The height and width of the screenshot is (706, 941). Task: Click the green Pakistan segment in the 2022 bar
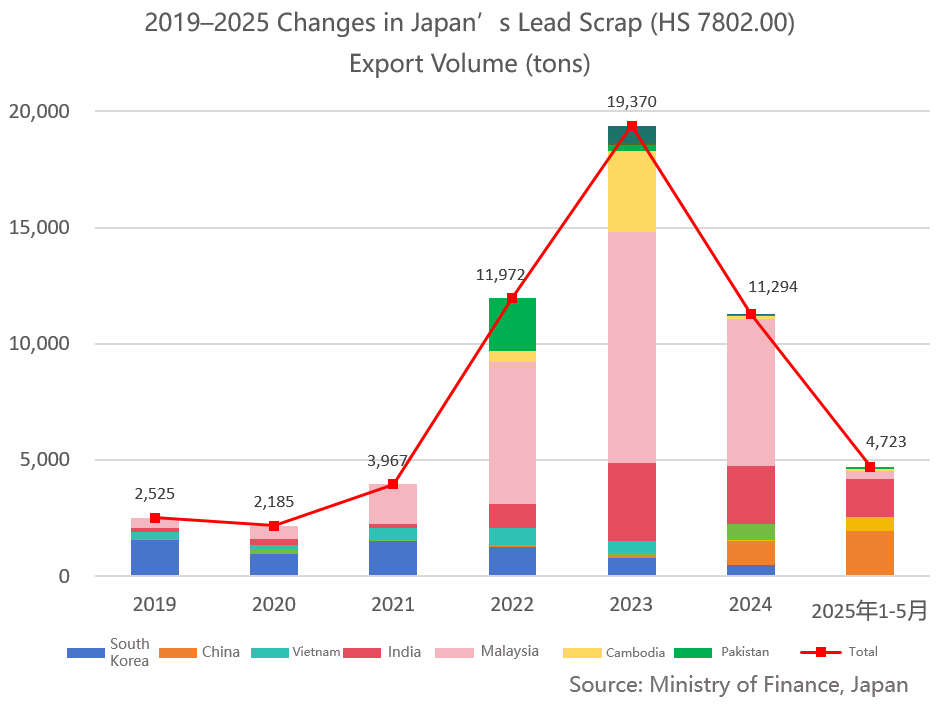pos(513,325)
